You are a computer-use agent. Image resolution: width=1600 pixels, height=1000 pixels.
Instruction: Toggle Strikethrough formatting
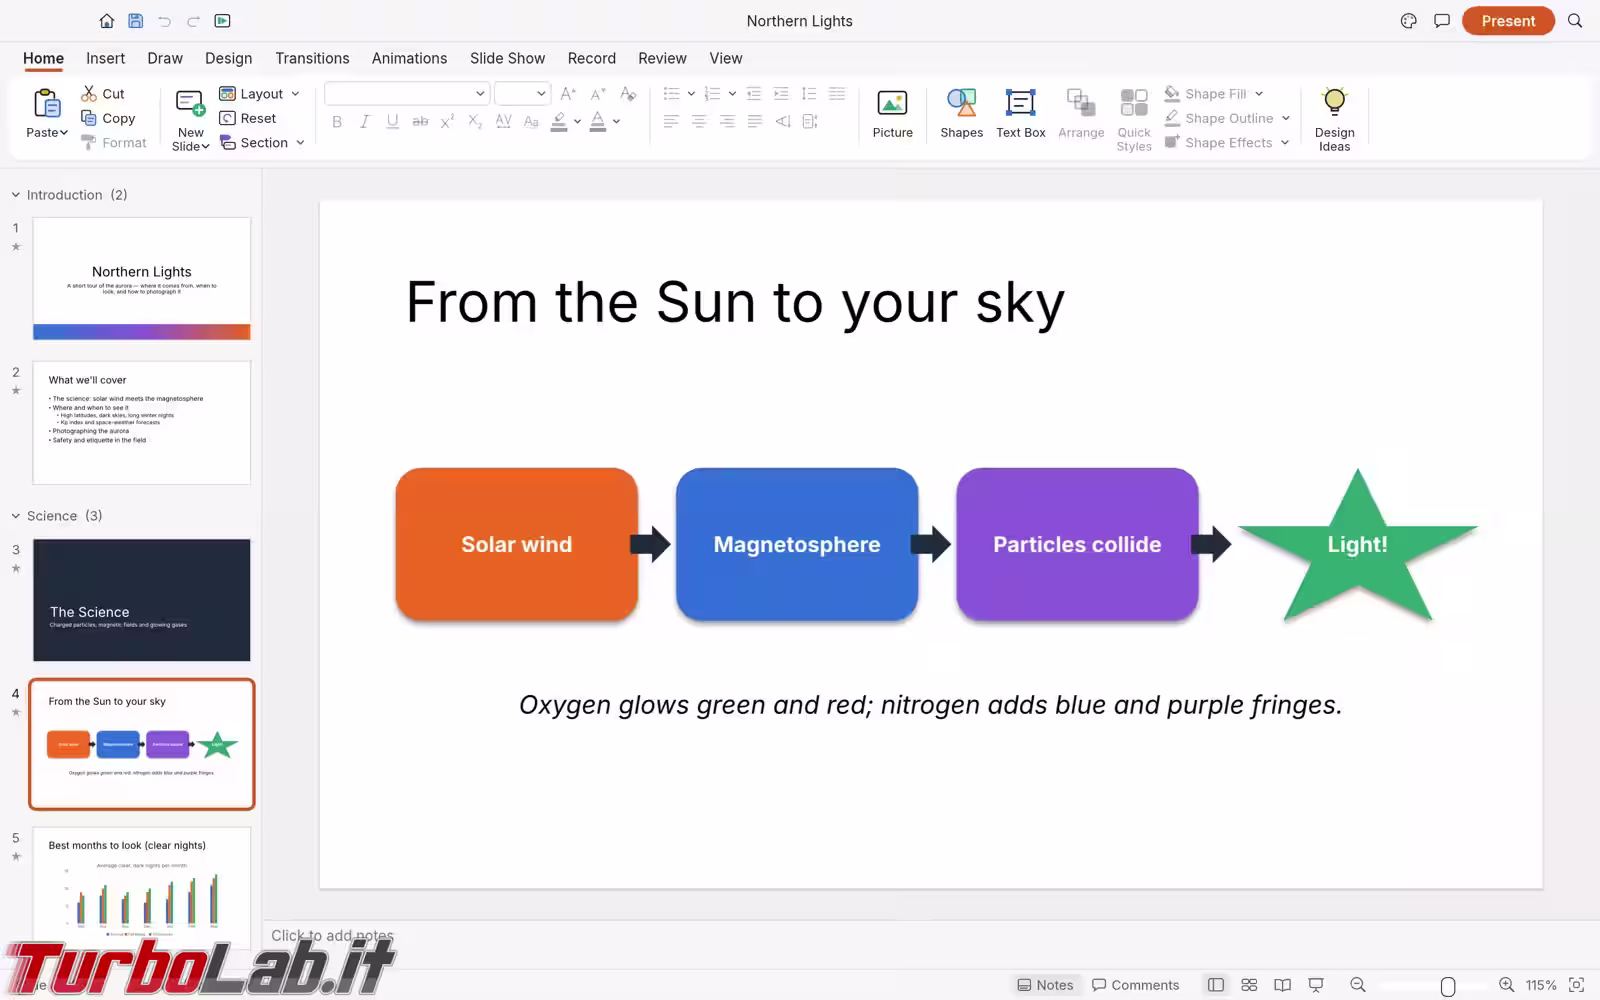point(421,121)
